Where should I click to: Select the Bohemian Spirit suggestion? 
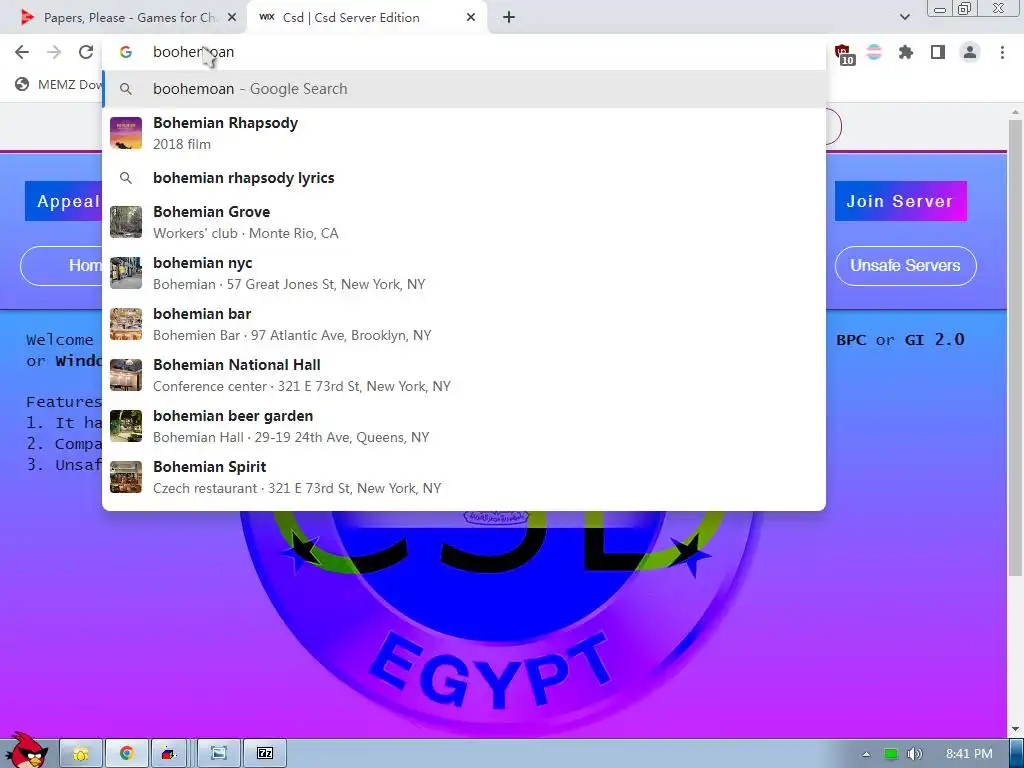464,477
